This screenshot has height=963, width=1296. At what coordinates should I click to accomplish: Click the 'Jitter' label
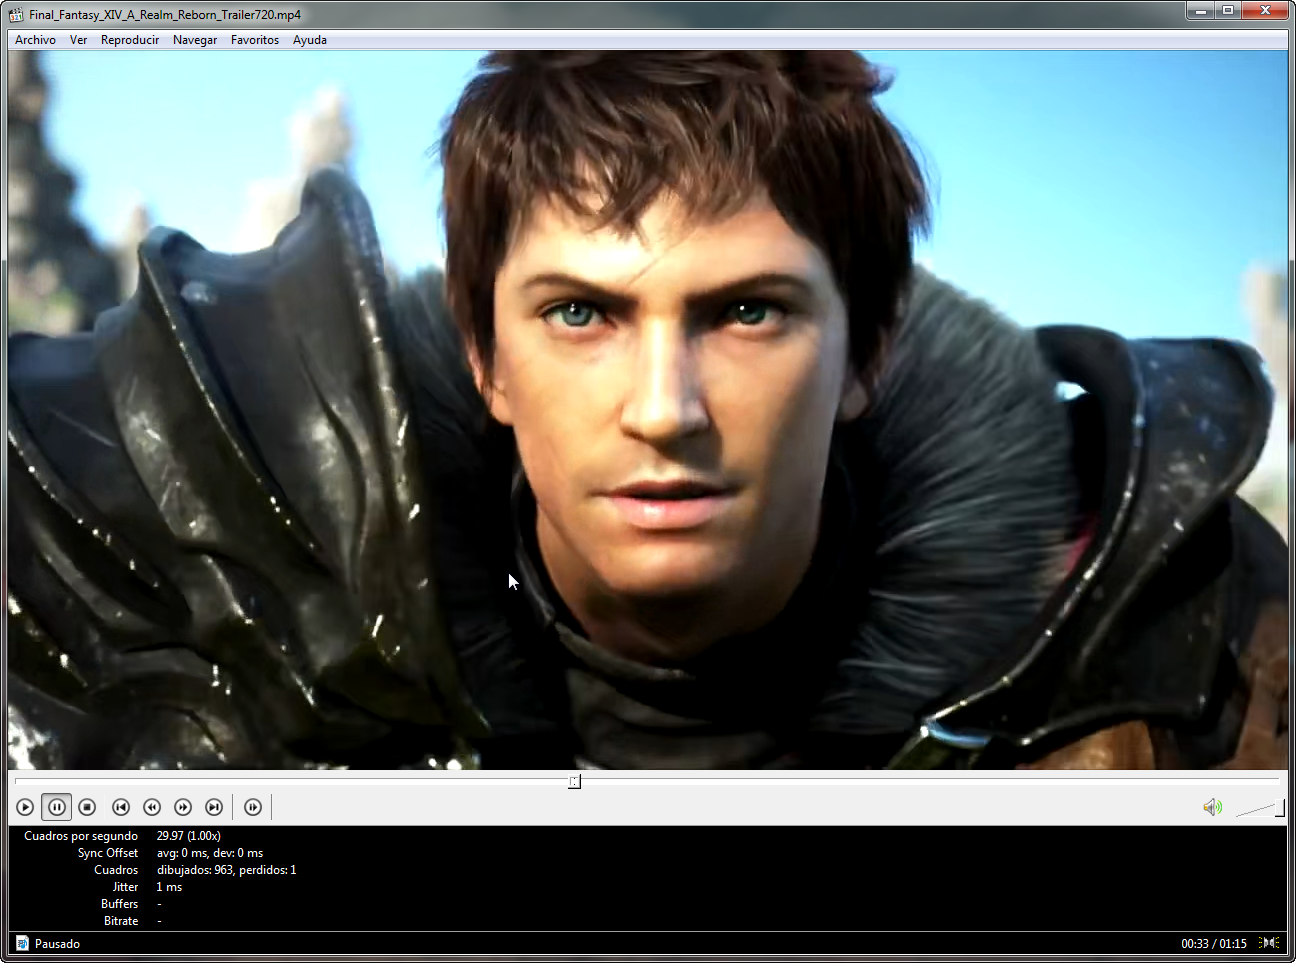pos(125,887)
